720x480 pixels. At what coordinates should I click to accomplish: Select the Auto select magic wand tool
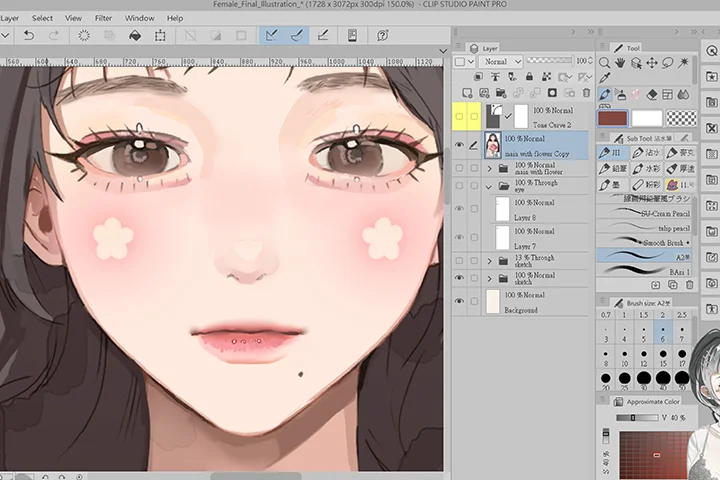pos(683,62)
